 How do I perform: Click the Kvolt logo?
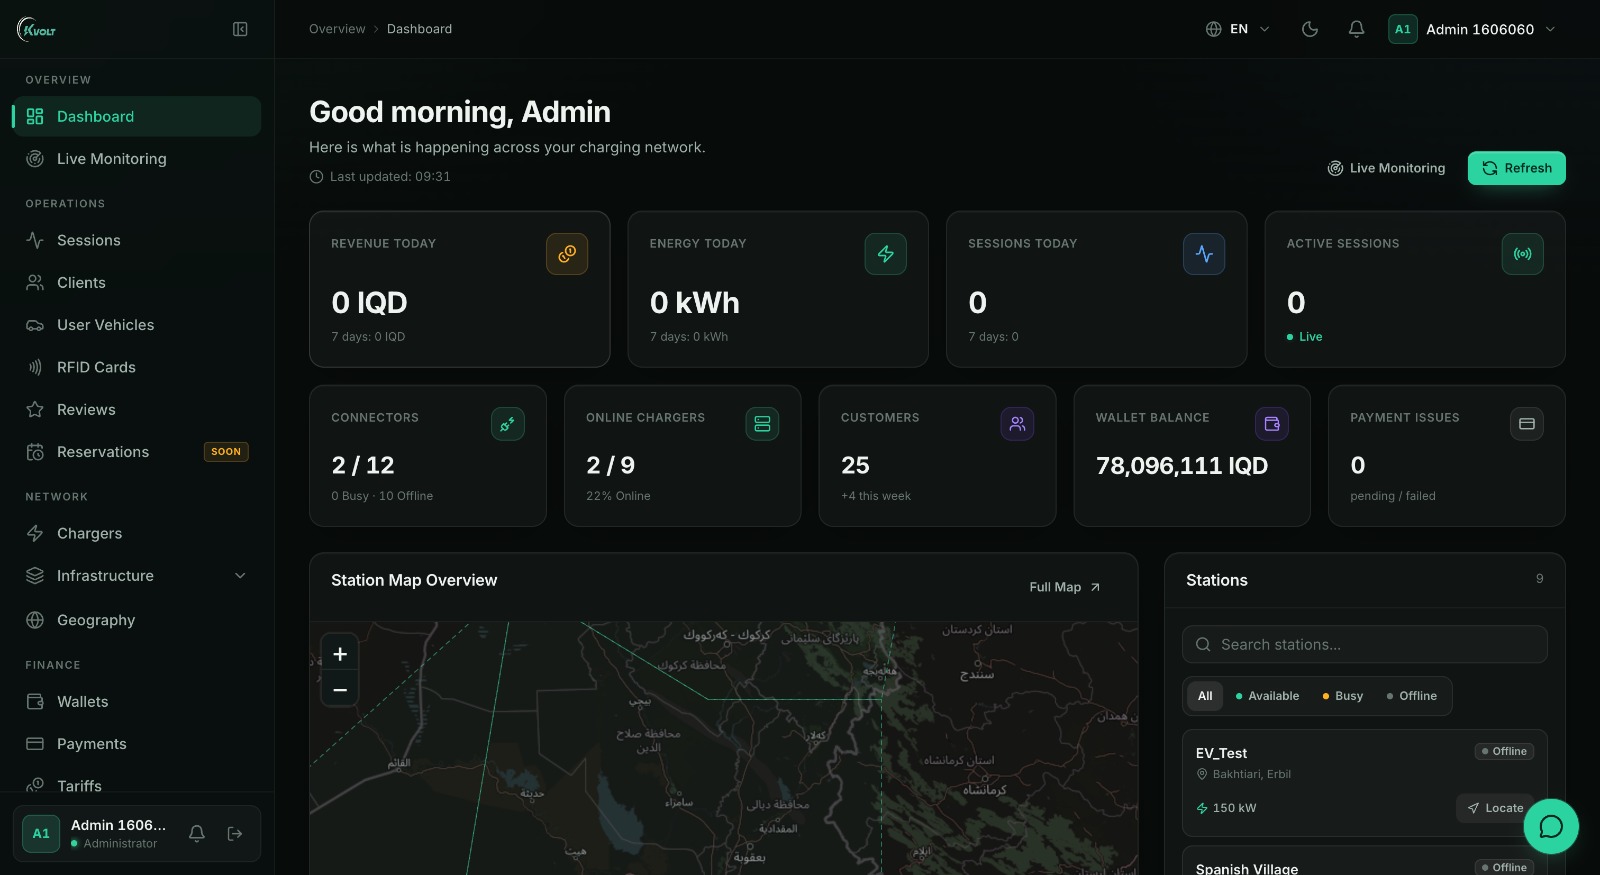(37, 29)
